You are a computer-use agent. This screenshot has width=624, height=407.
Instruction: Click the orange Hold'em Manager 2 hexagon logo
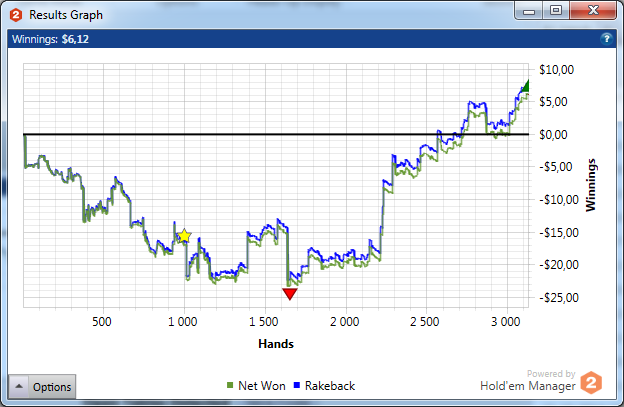click(591, 383)
